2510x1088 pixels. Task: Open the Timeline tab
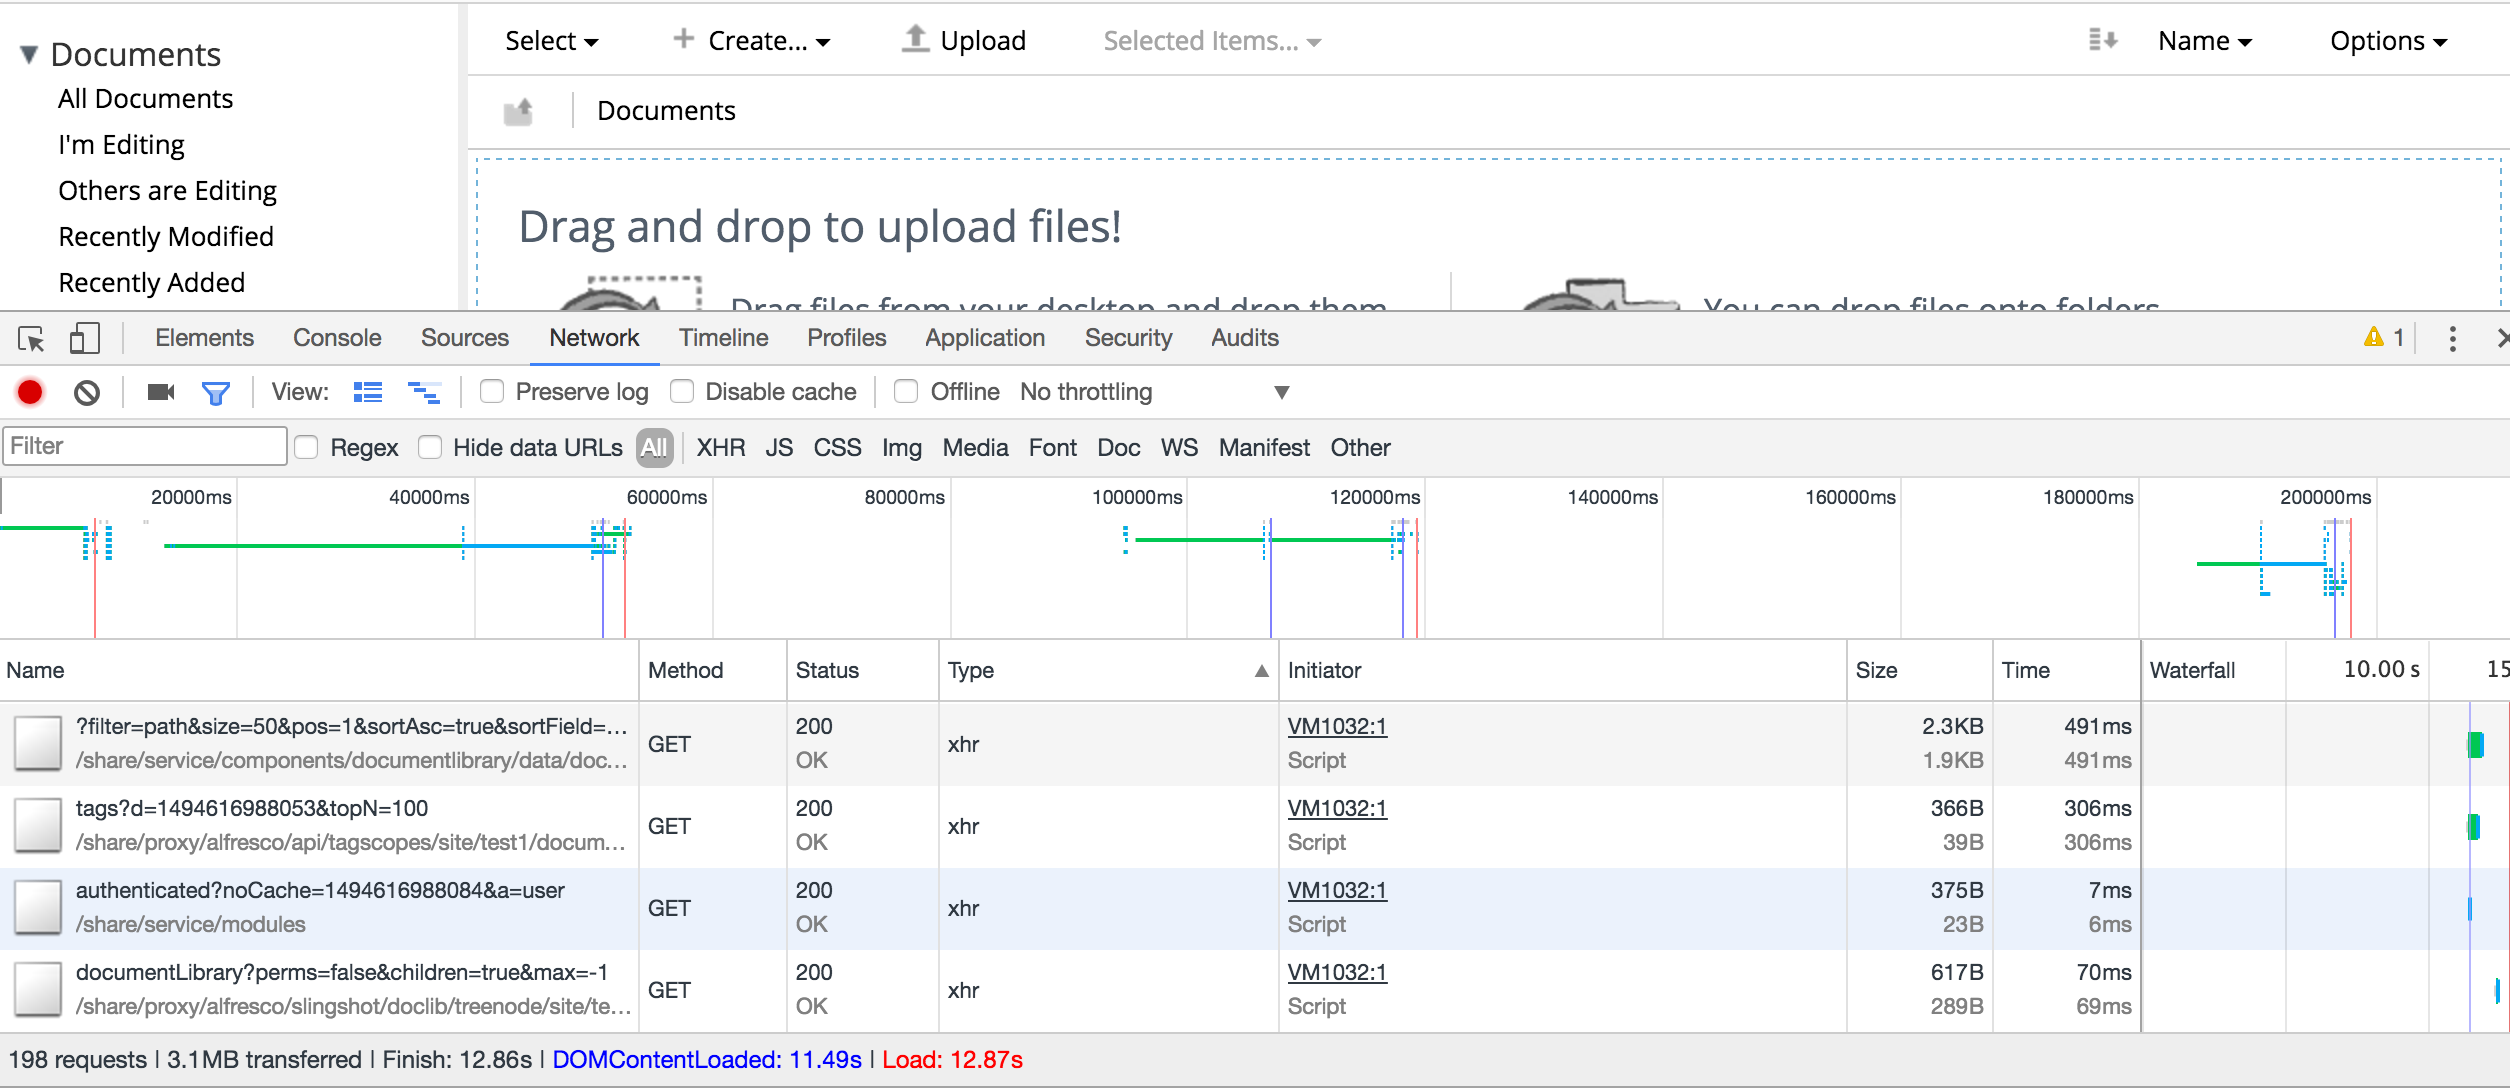[723, 338]
